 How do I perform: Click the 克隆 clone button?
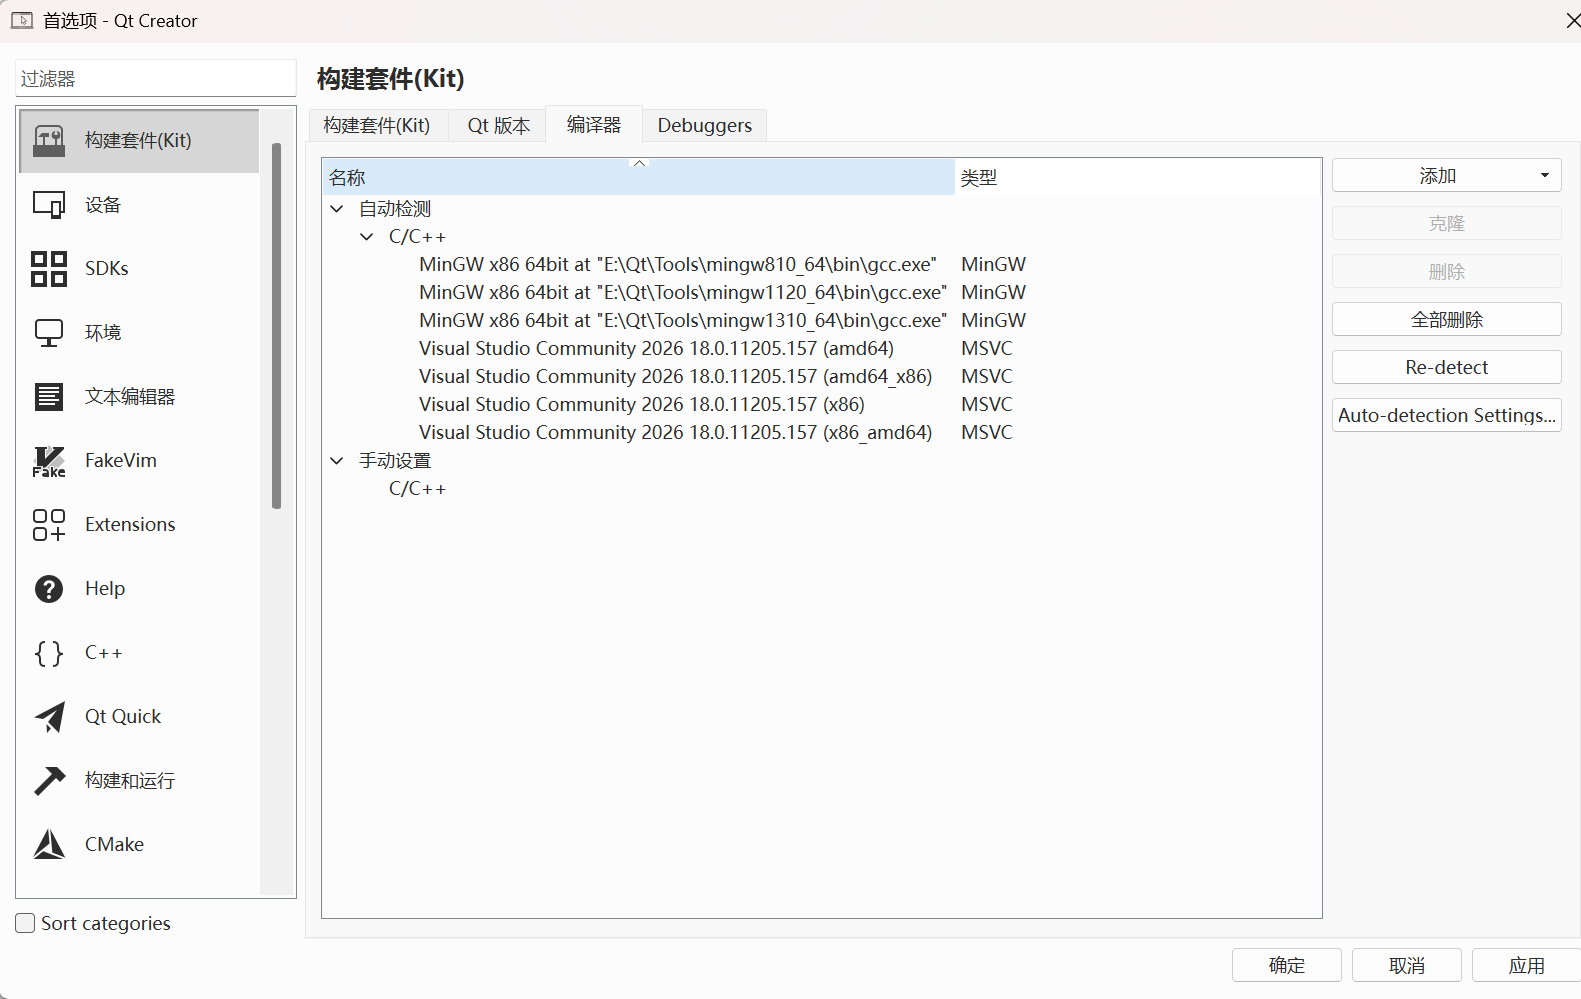coord(1446,224)
